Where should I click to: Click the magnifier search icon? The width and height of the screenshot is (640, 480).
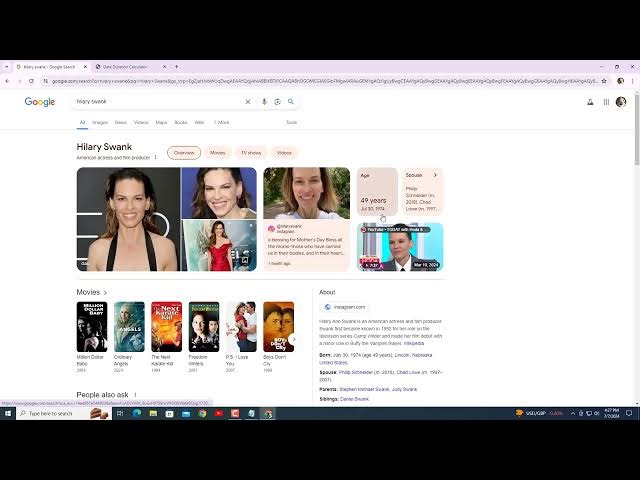(x=291, y=102)
